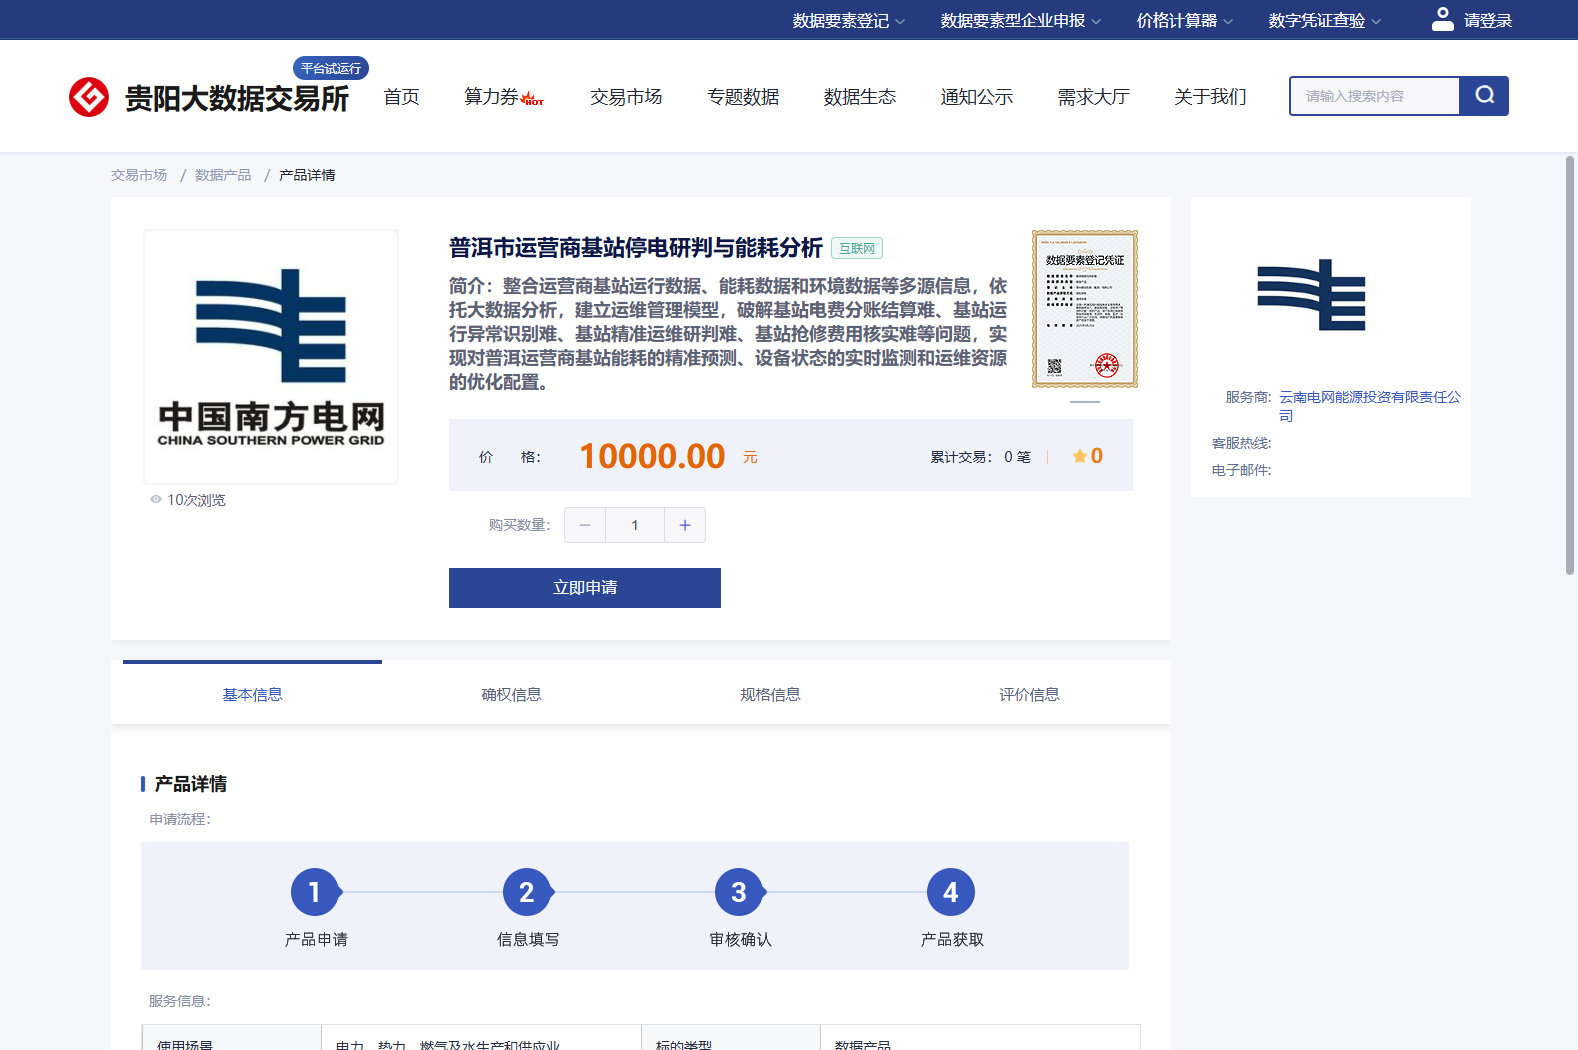1578x1050 pixels.
Task: Click the eye view-count icon
Action: click(156, 500)
